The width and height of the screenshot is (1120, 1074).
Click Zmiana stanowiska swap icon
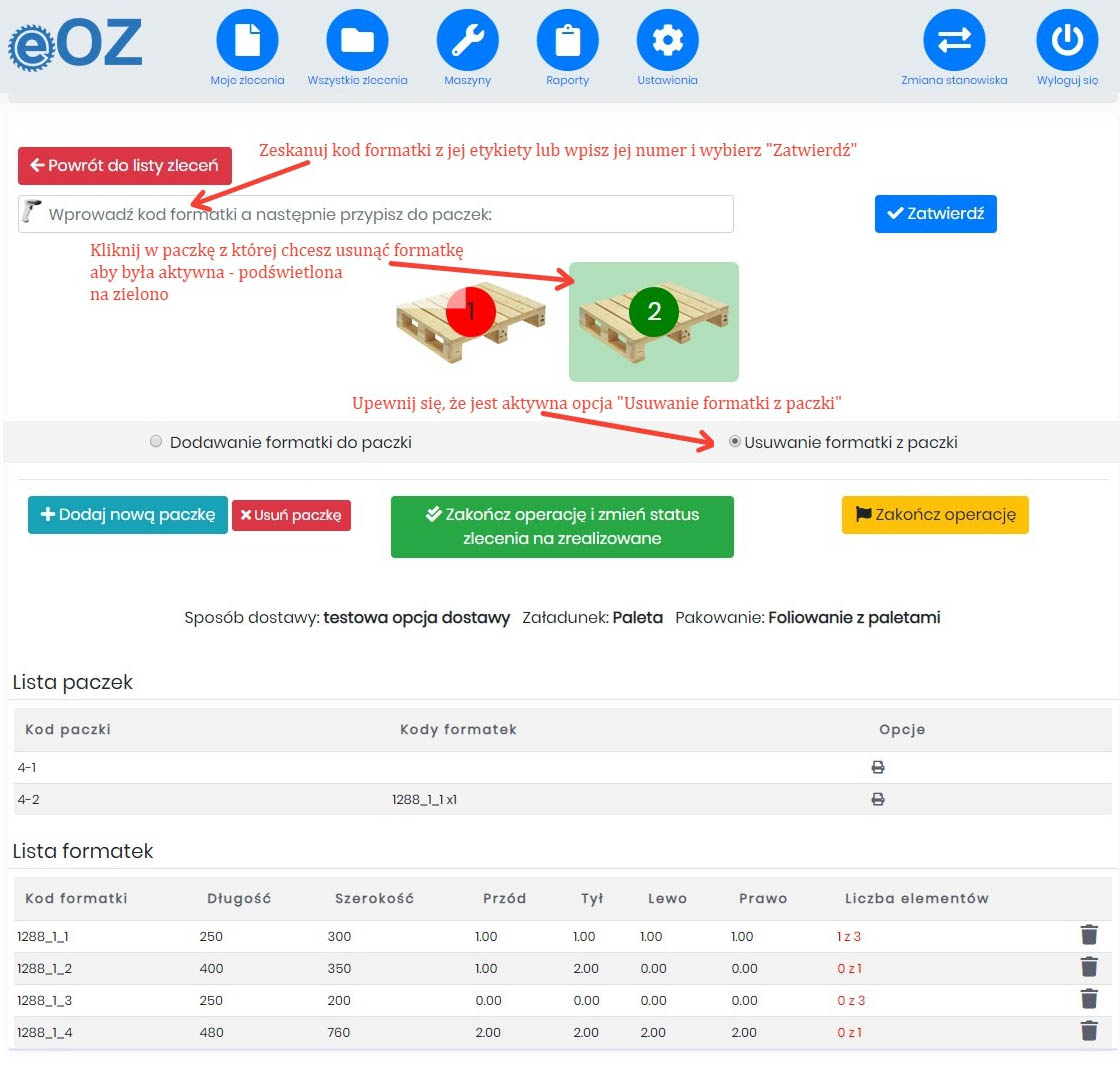(x=953, y=41)
